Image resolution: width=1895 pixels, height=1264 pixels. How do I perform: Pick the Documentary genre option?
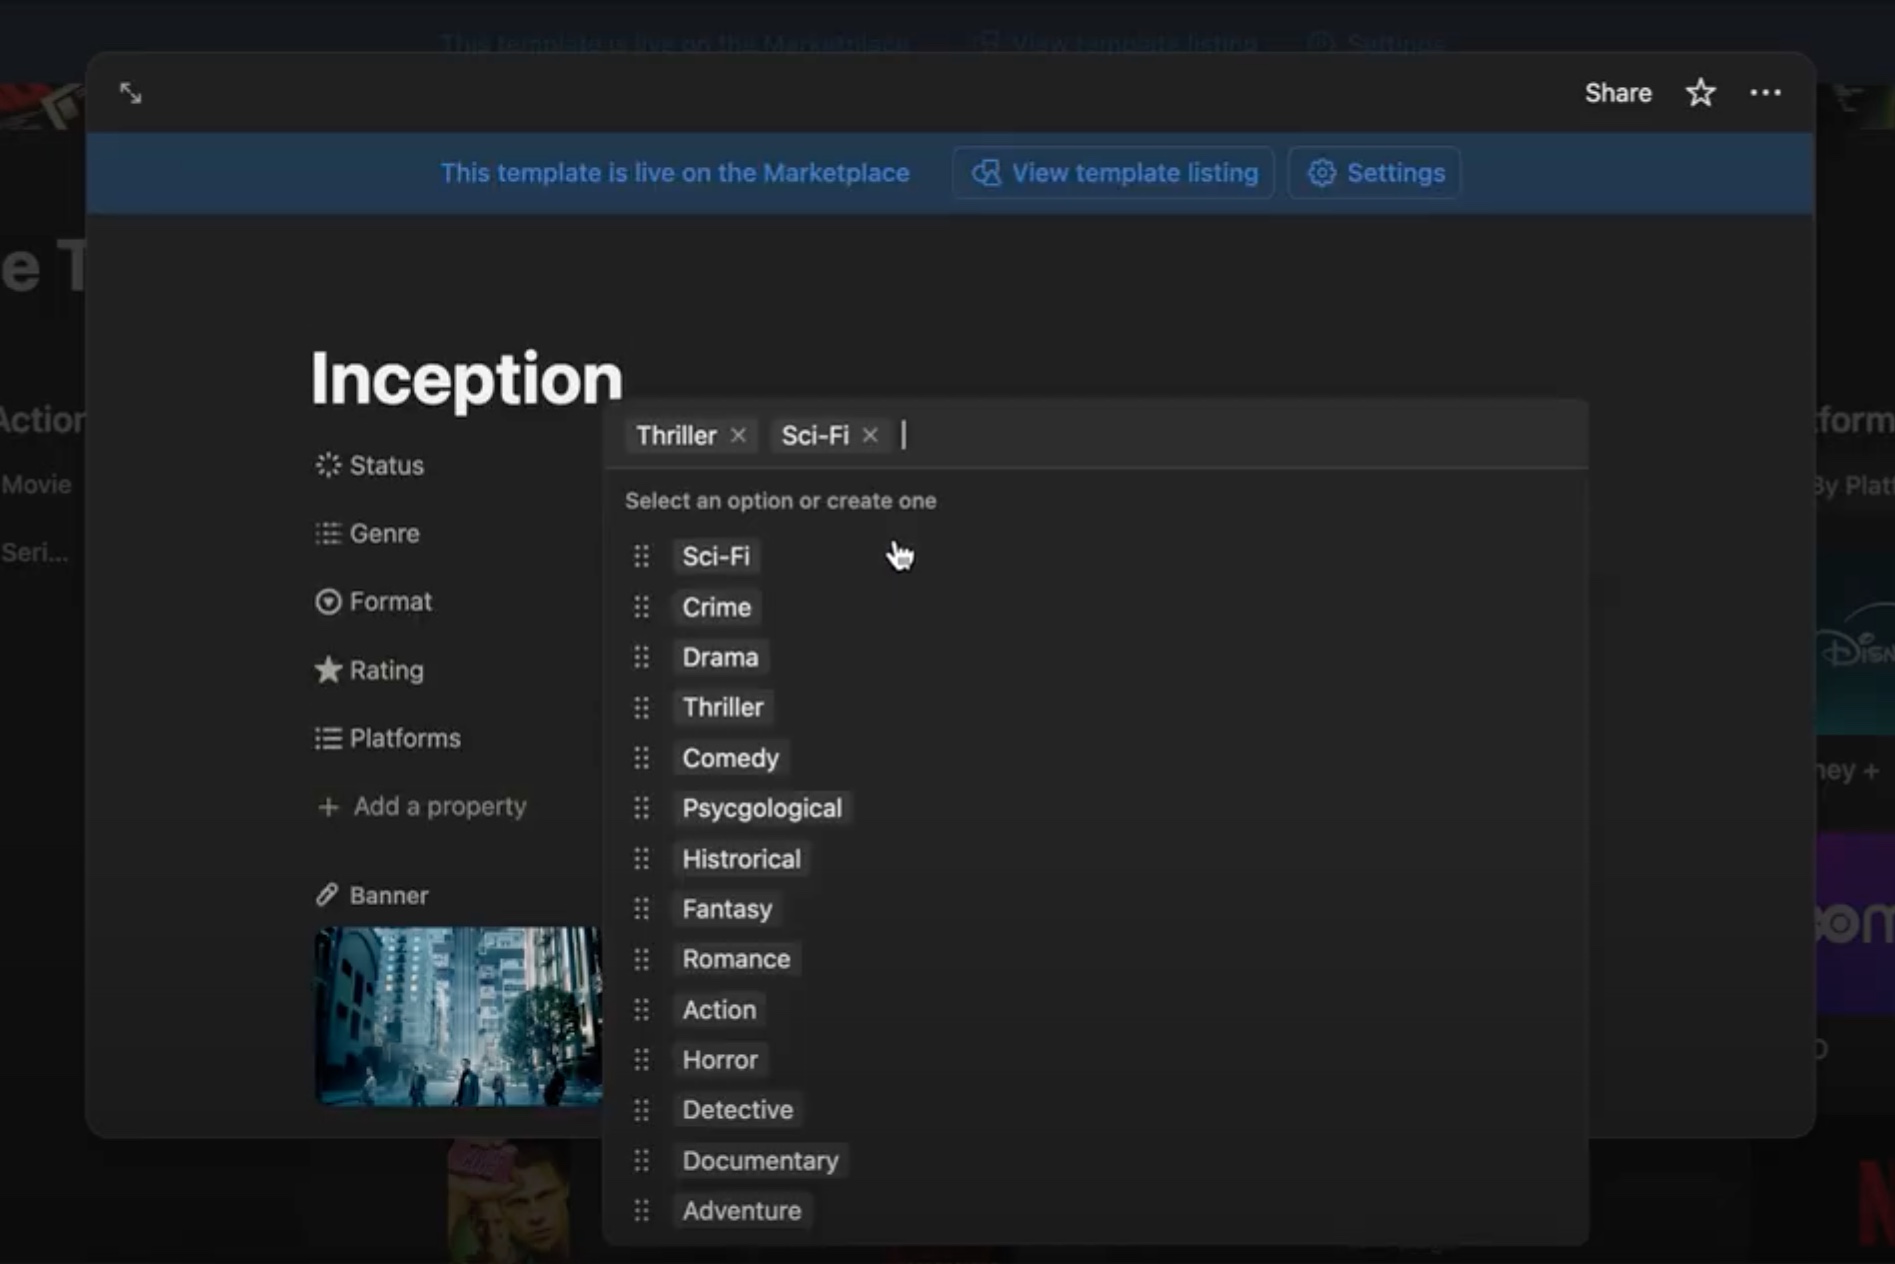(x=760, y=1161)
